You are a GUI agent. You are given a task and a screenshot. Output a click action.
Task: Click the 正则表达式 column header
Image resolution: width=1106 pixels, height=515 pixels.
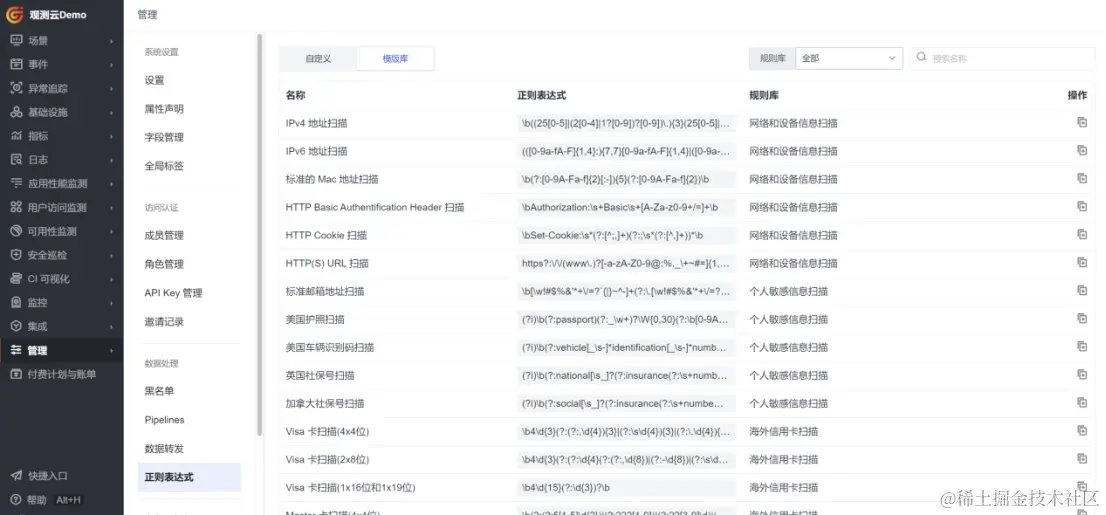542,95
